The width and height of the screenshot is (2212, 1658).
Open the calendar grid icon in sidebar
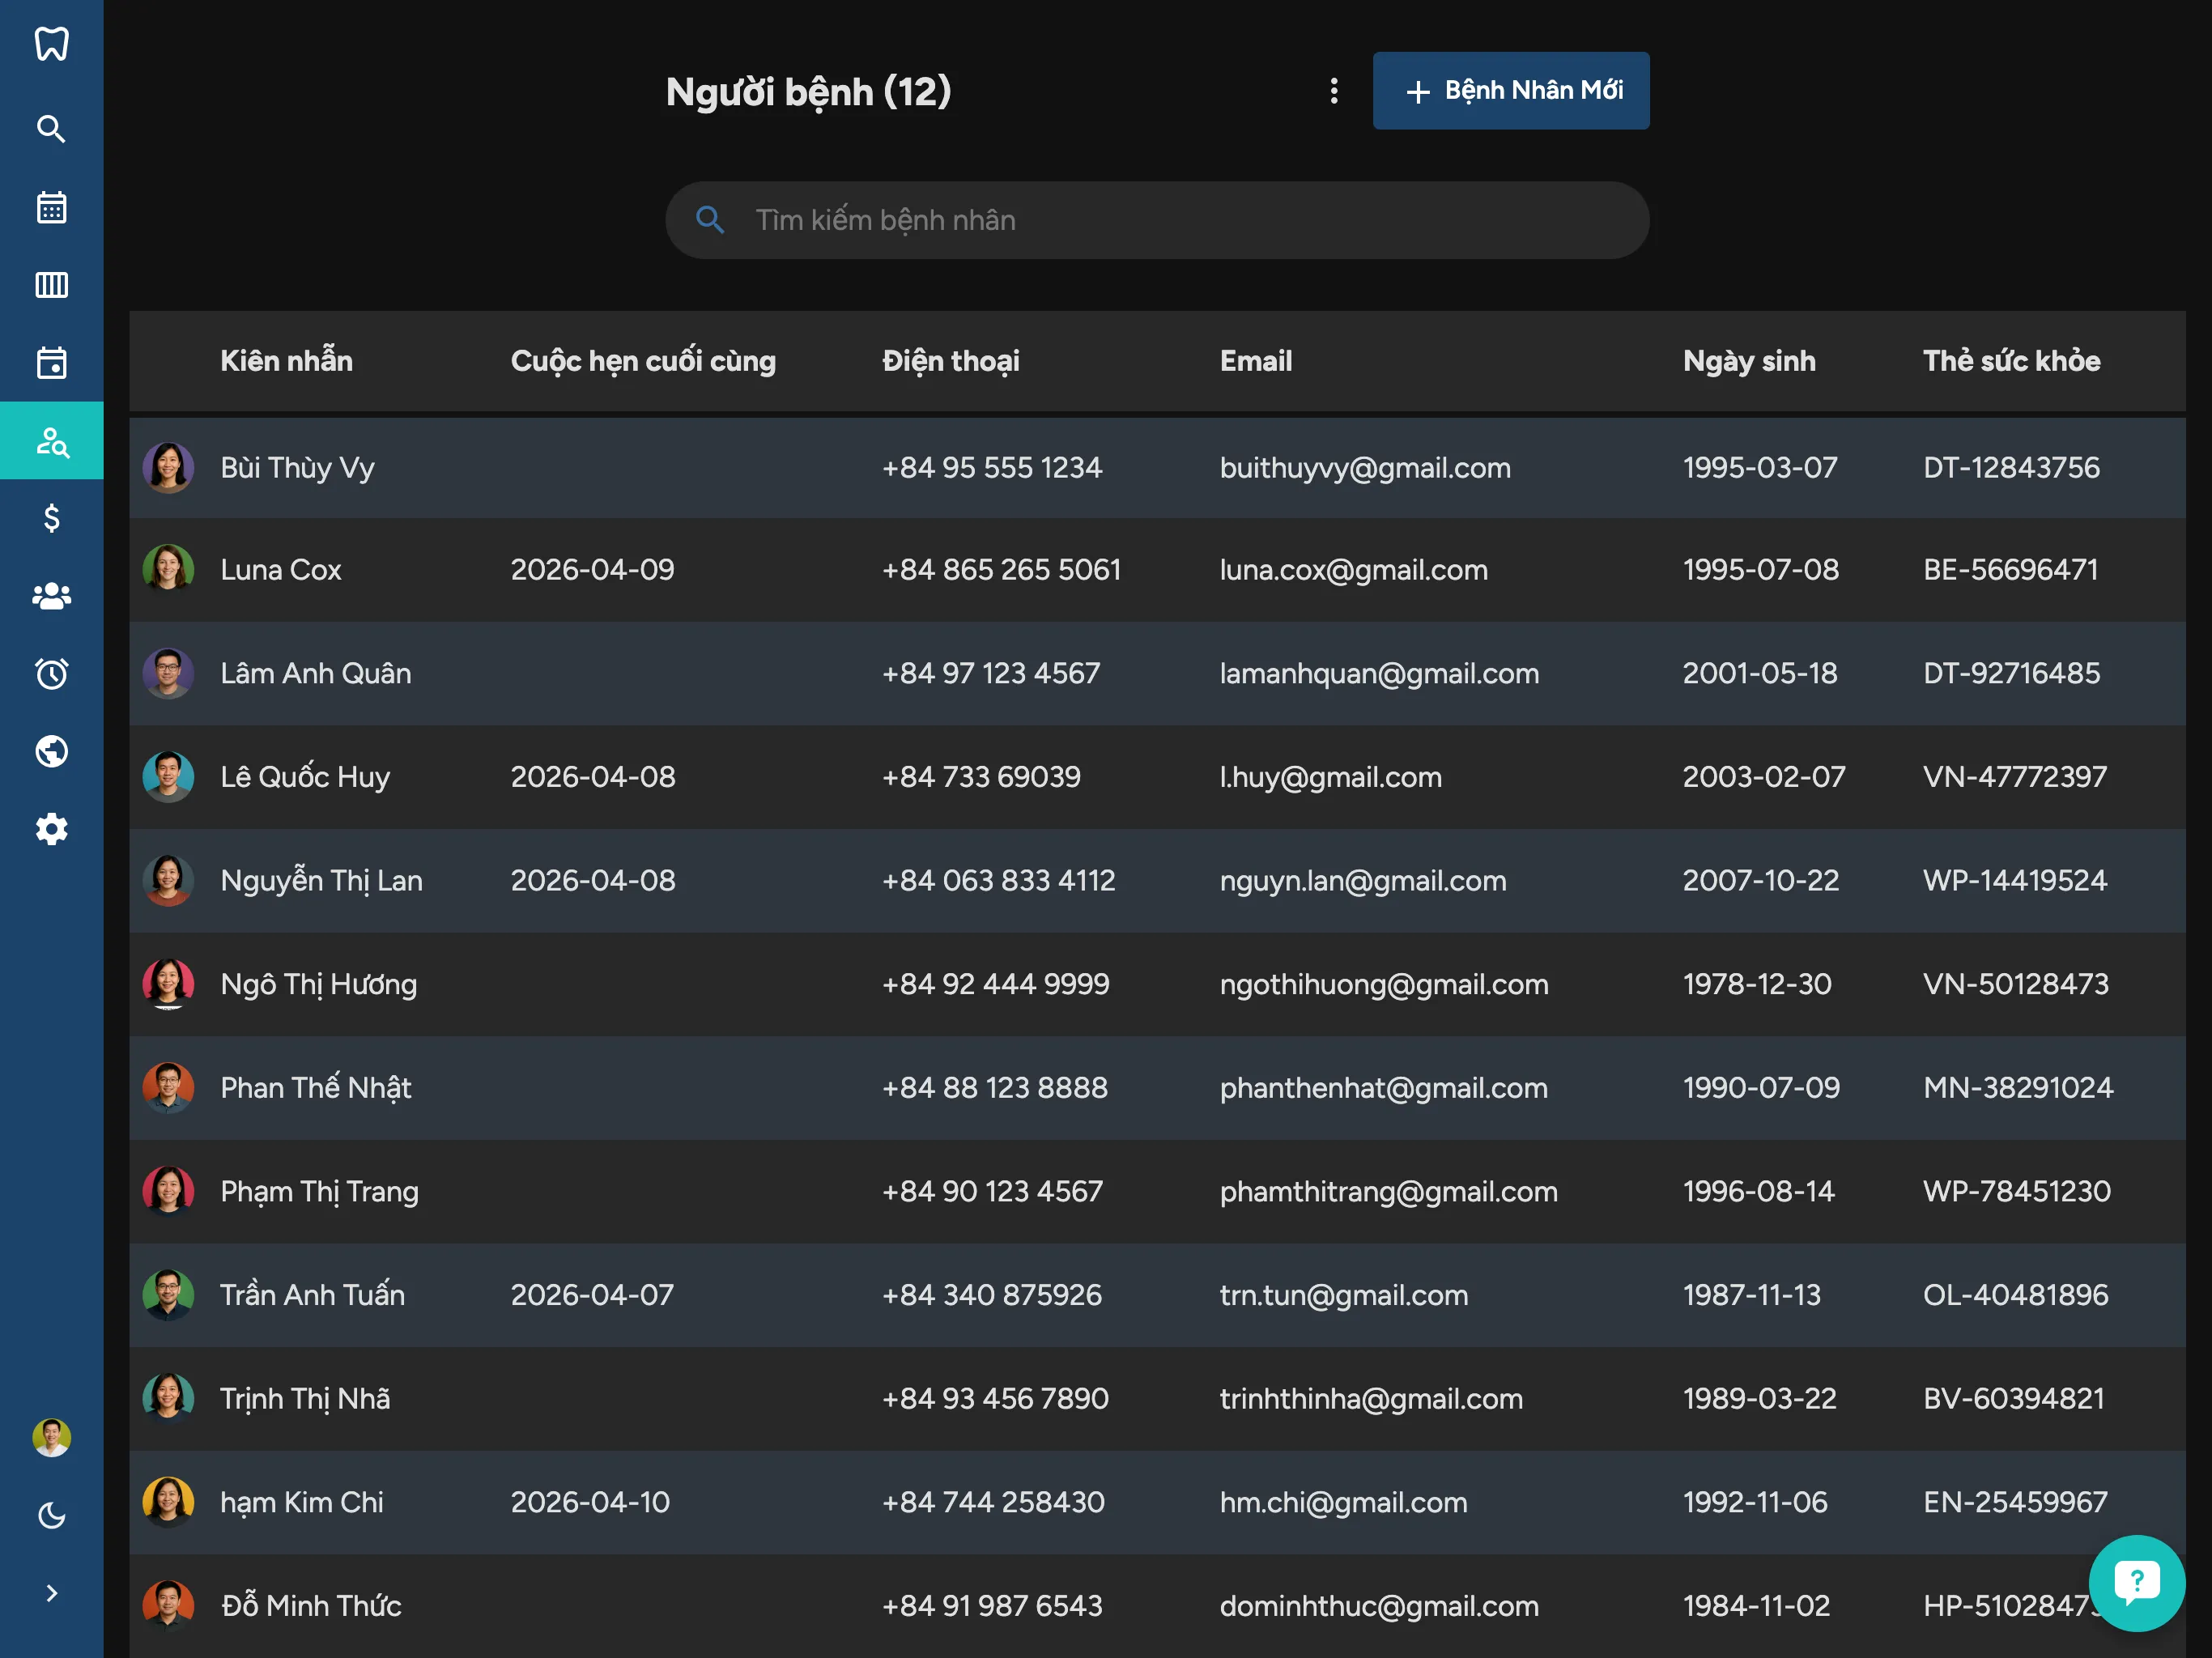click(x=51, y=207)
